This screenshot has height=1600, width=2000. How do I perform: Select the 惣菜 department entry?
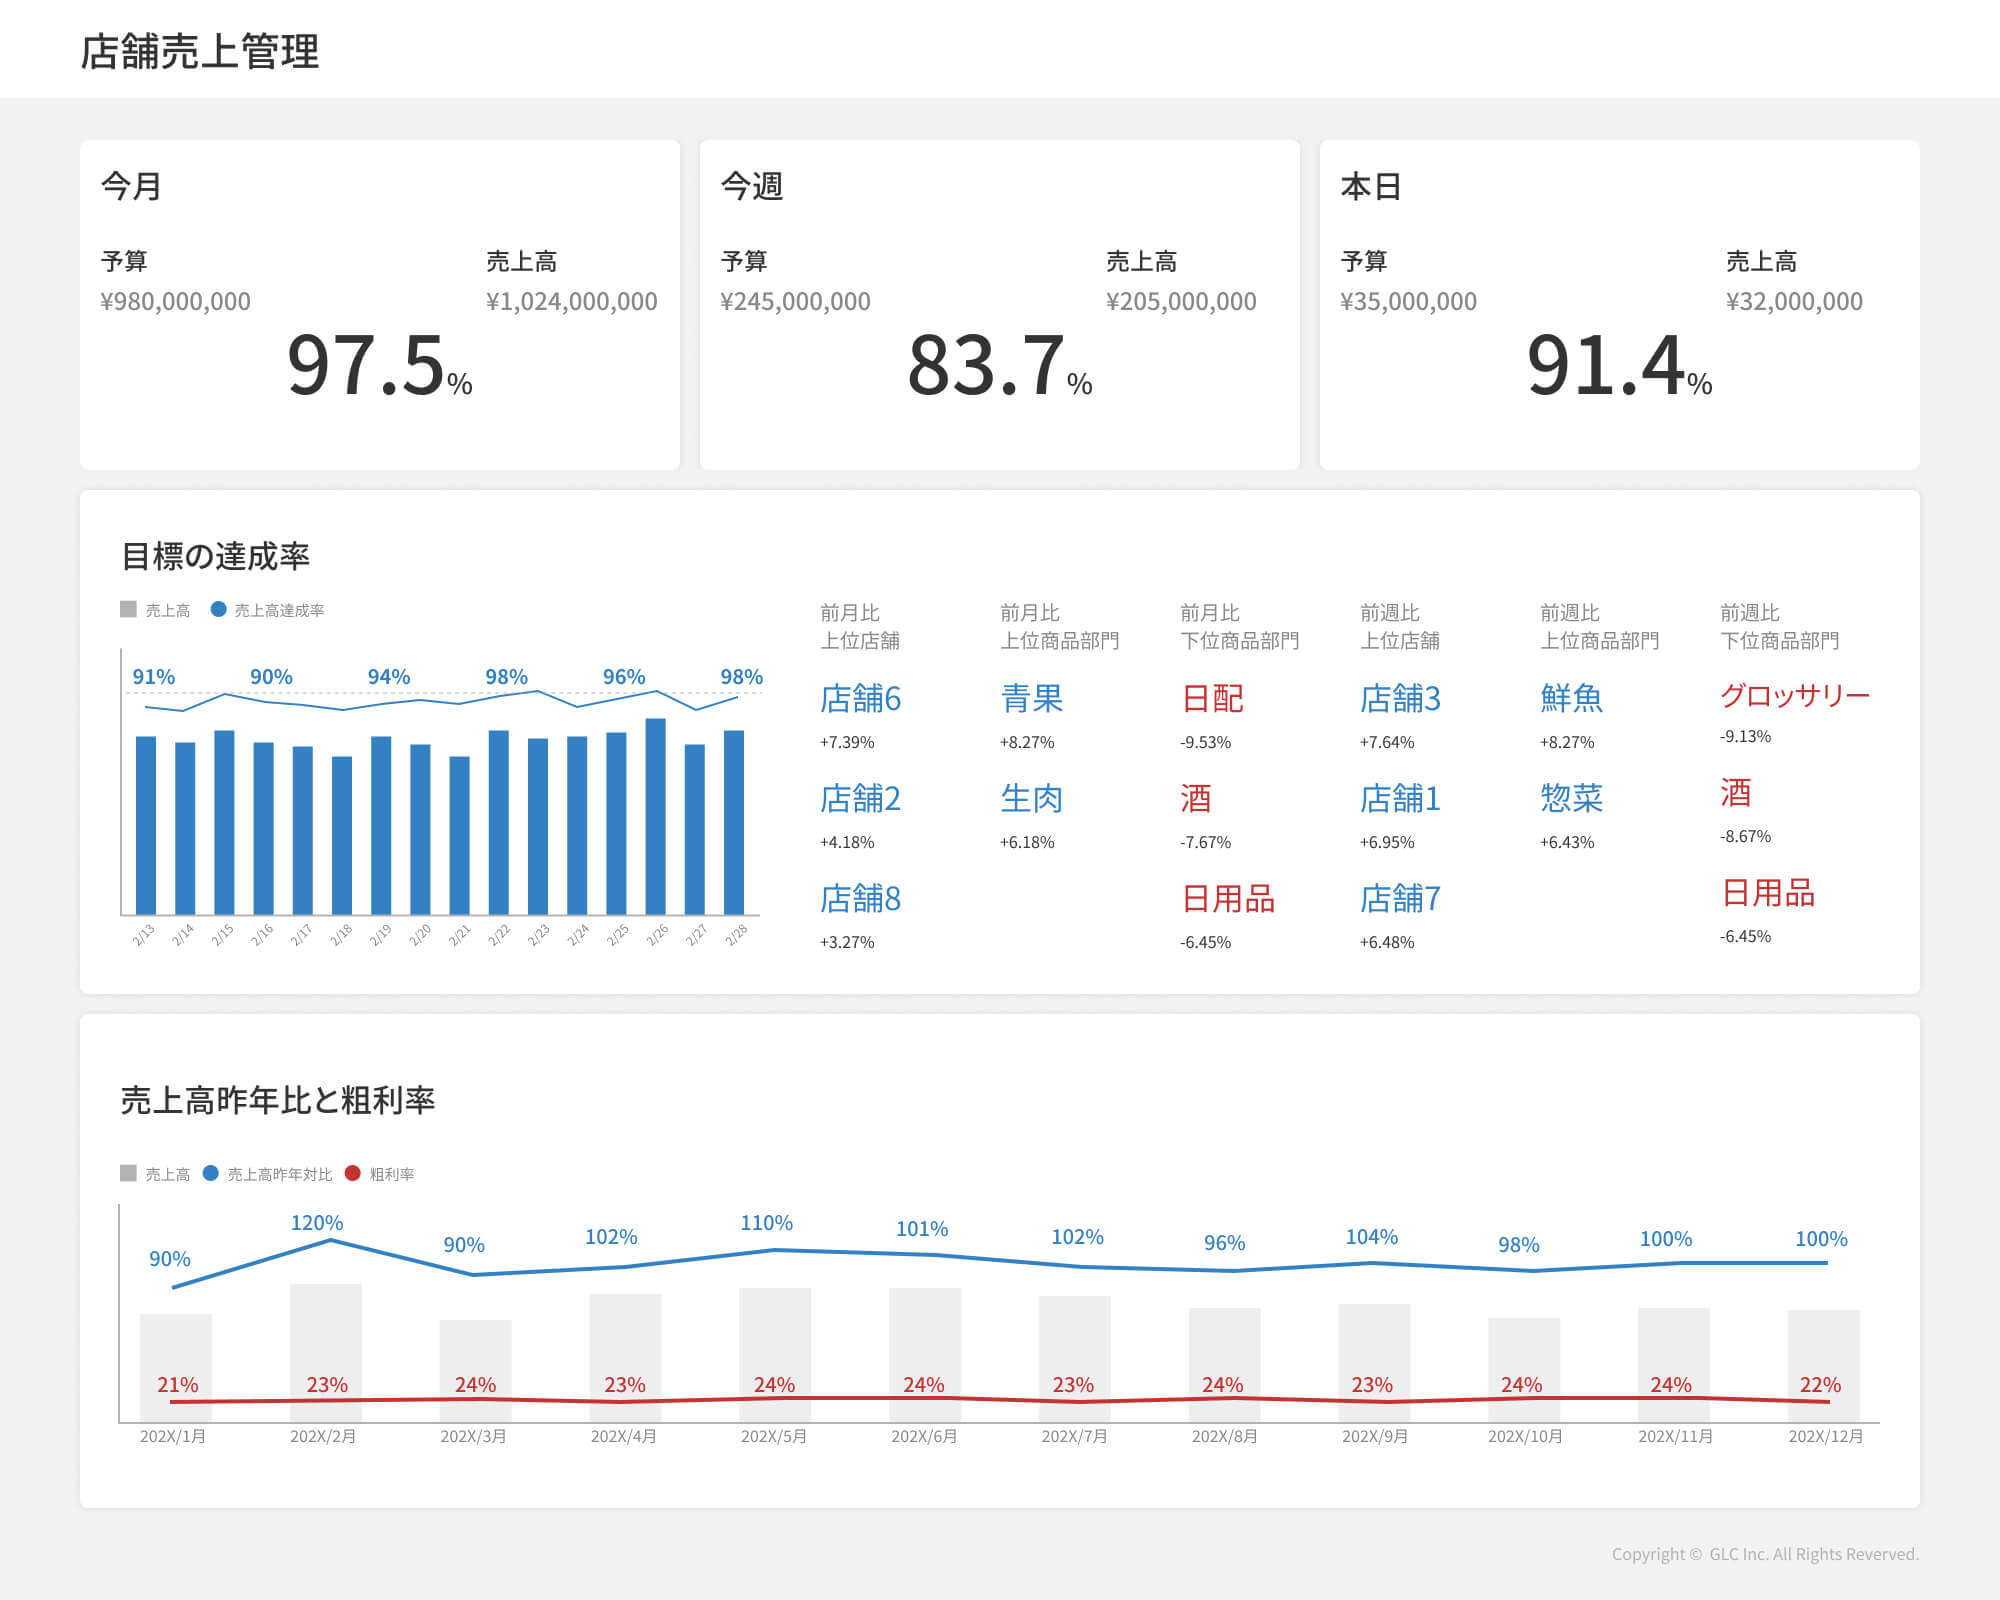1572,798
